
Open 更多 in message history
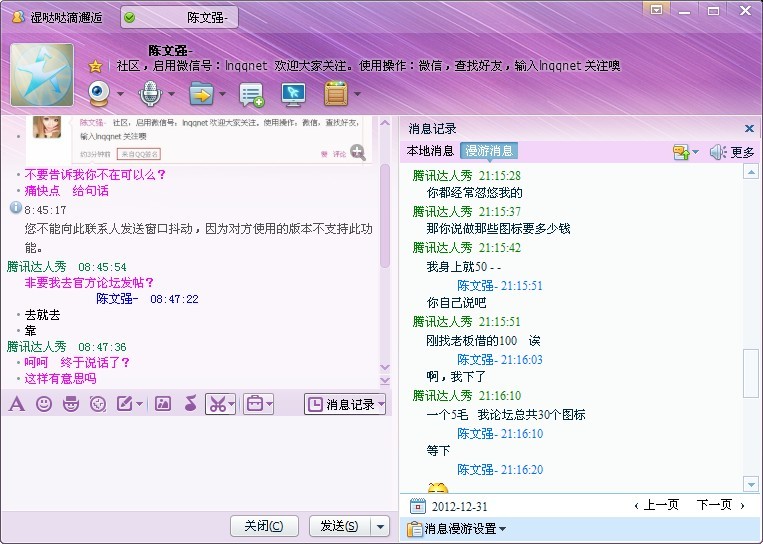(x=743, y=153)
